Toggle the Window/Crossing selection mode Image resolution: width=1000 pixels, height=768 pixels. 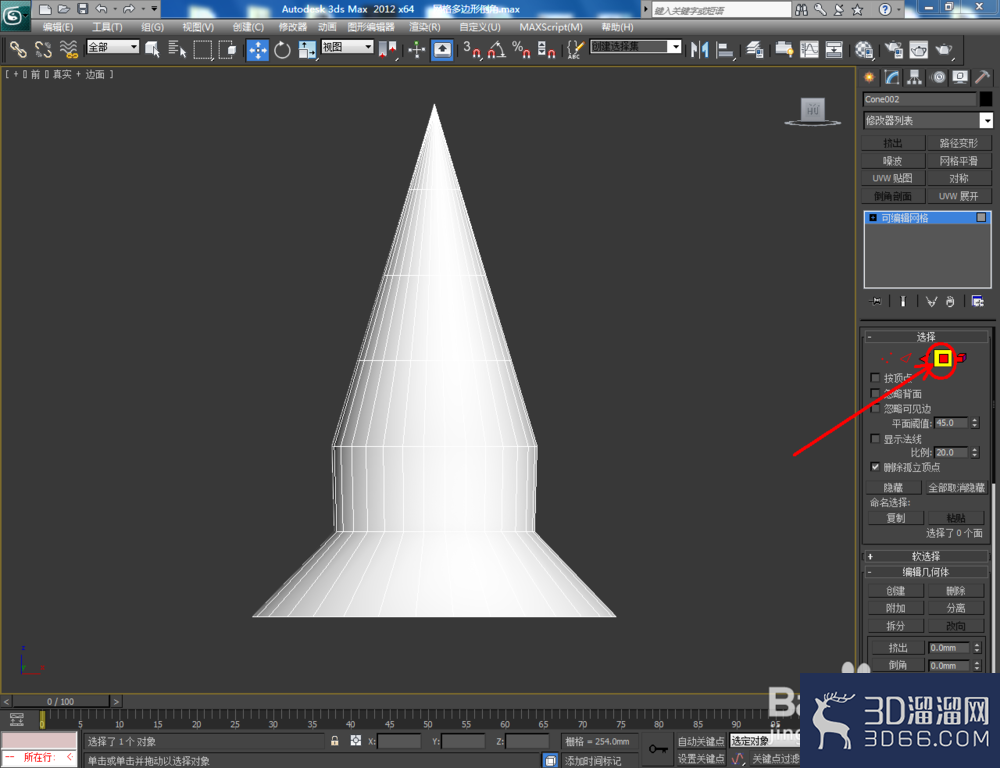[227, 49]
